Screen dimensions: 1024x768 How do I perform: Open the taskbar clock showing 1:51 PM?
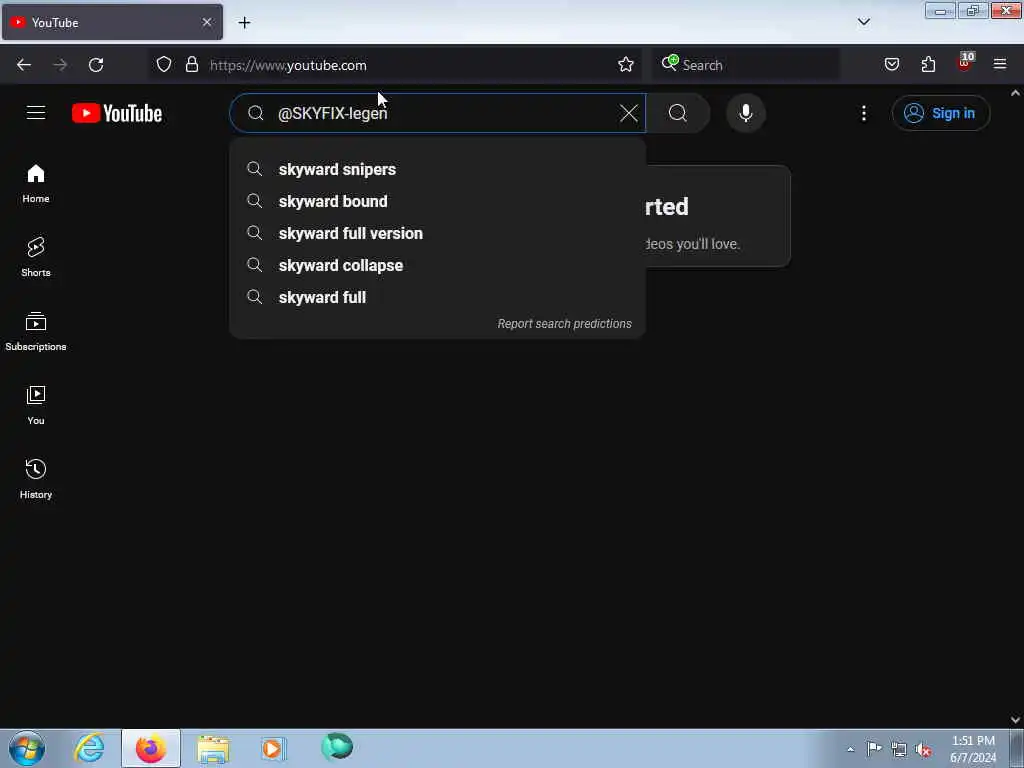(x=973, y=749)
